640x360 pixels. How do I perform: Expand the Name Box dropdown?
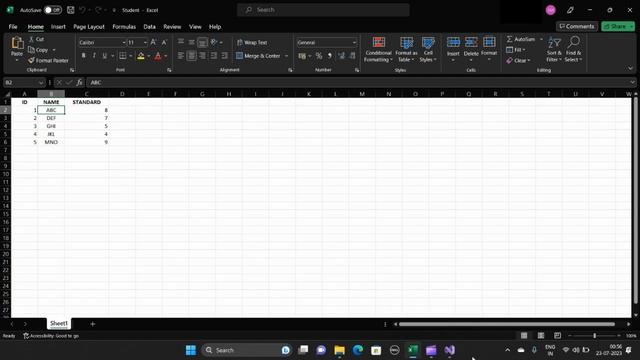41,82
